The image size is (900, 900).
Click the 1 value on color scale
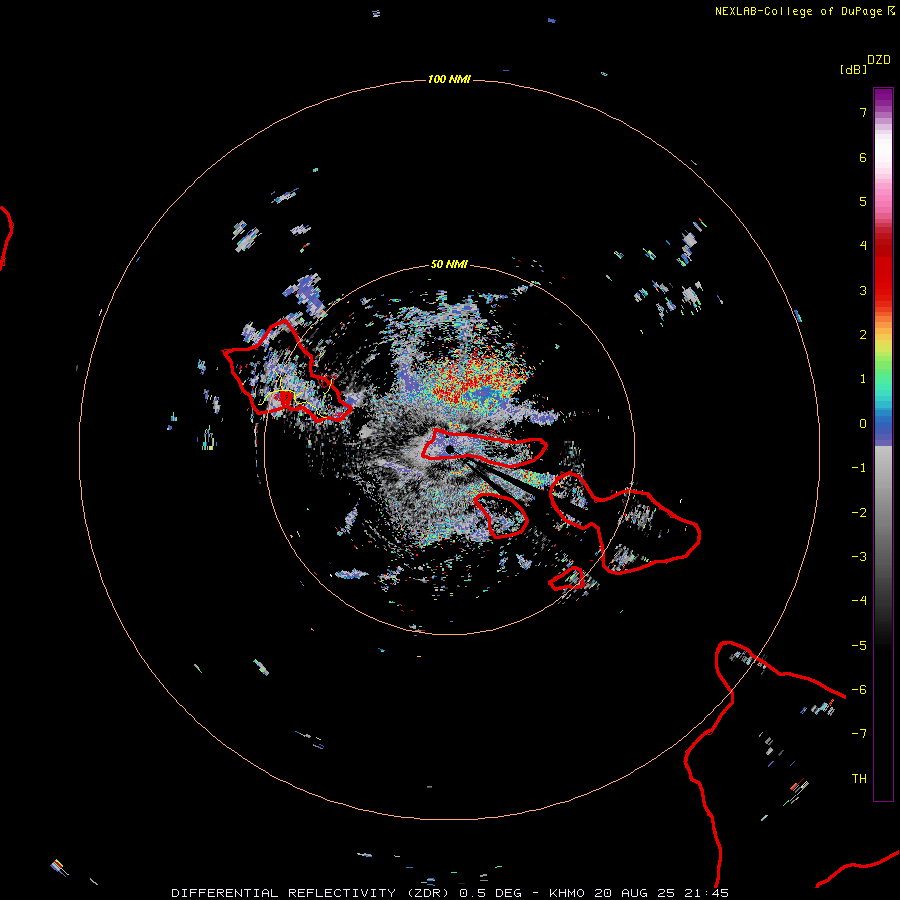863,379
